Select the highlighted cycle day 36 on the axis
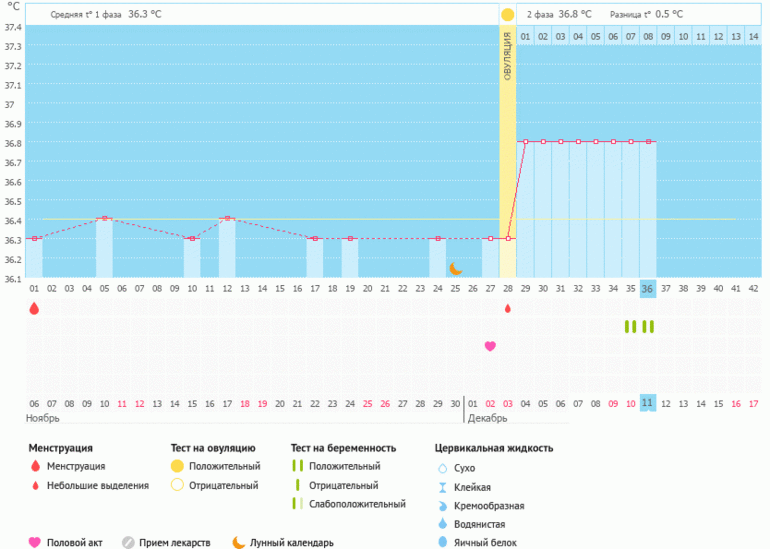Viewport: 770px width, 549px height. click(x=648, y=289)
